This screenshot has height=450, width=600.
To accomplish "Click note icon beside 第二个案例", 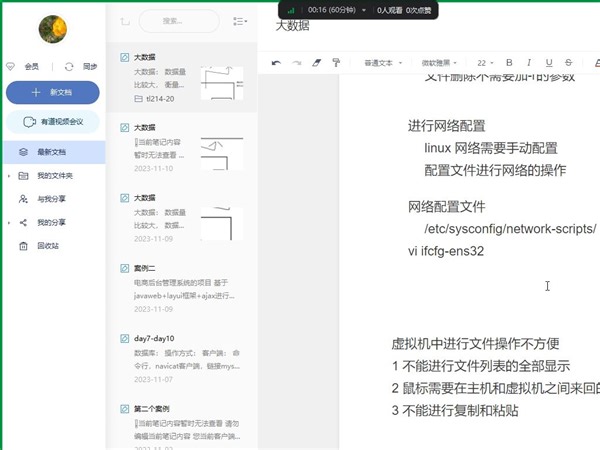I will pos(125,409).
